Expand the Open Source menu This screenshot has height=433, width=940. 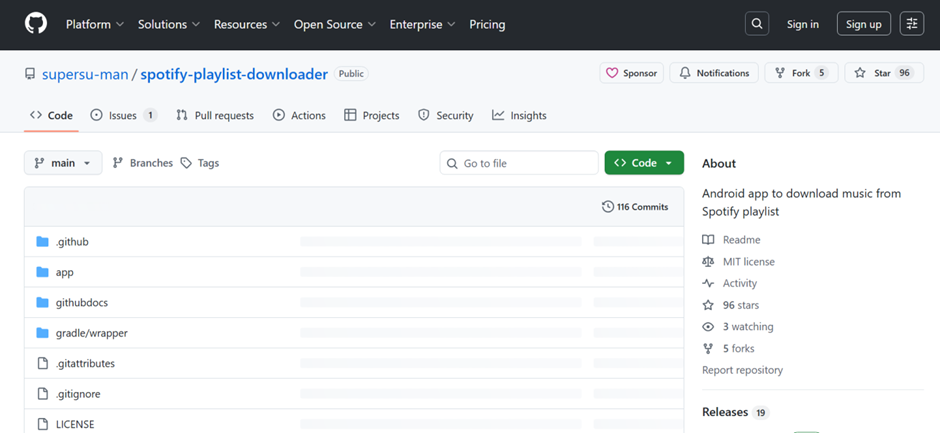point(335,25)
